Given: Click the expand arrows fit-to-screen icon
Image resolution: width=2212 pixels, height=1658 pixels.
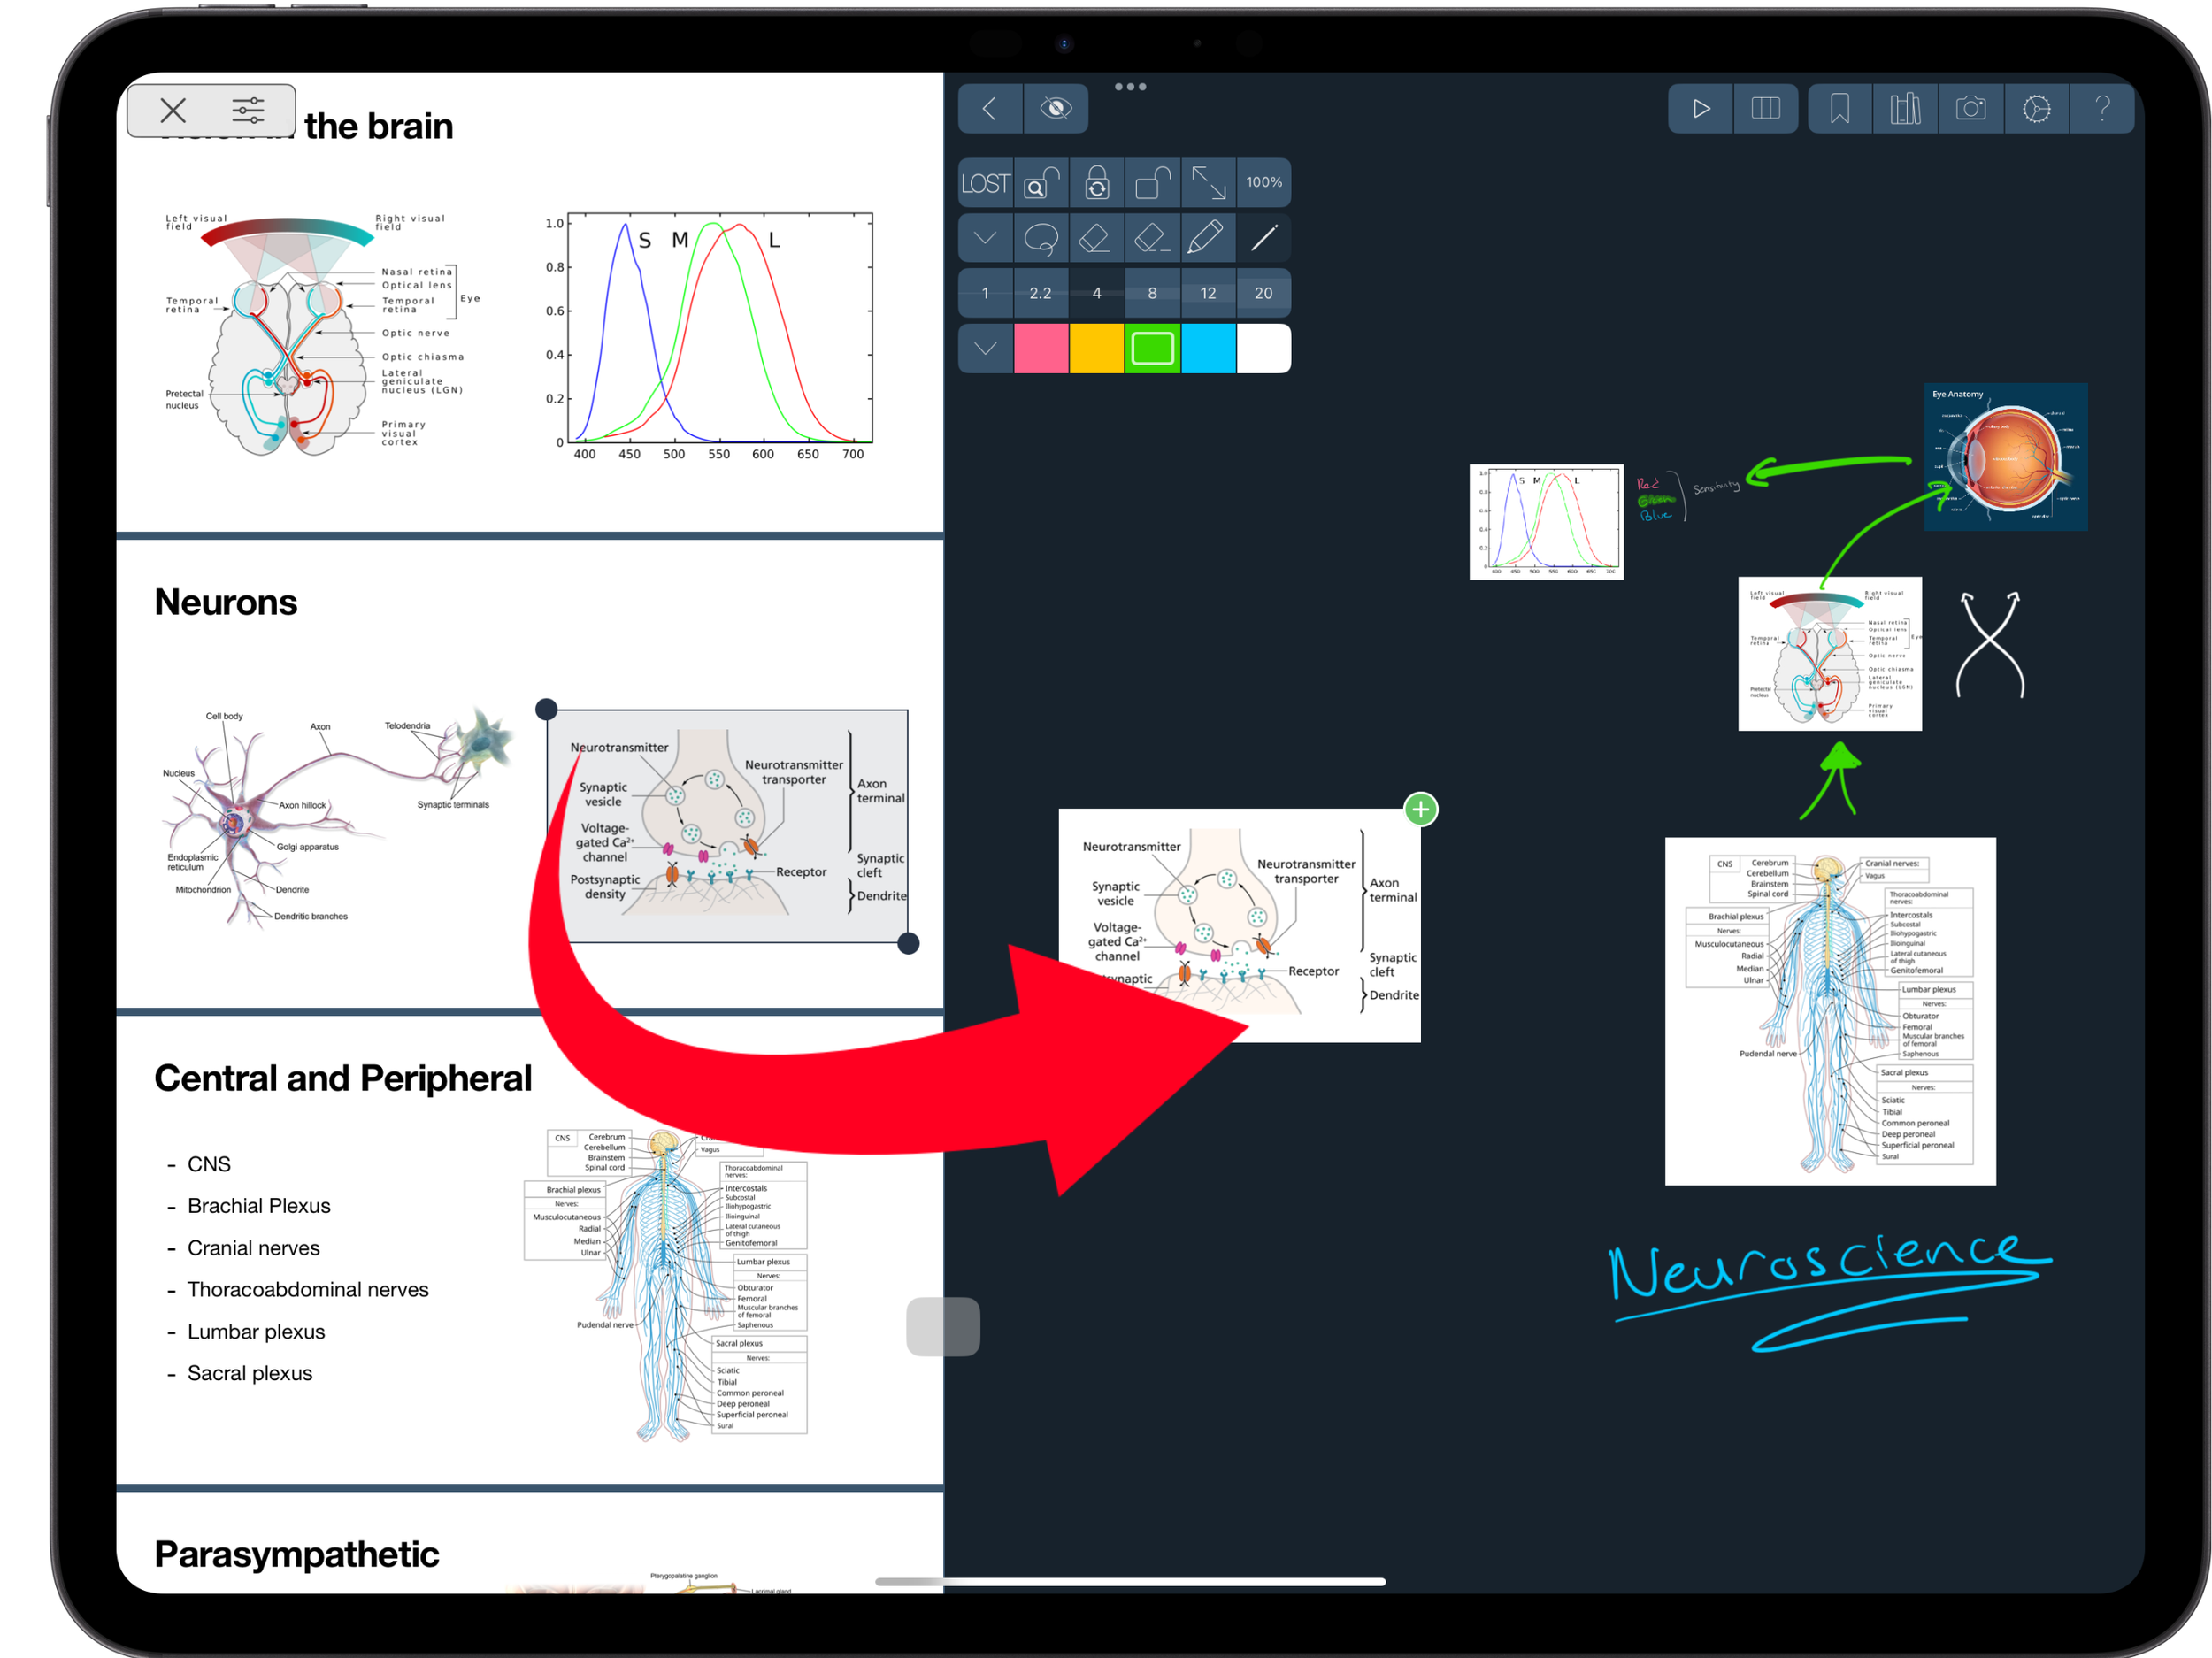Looking at the screenshot, I should point(1208,183).
